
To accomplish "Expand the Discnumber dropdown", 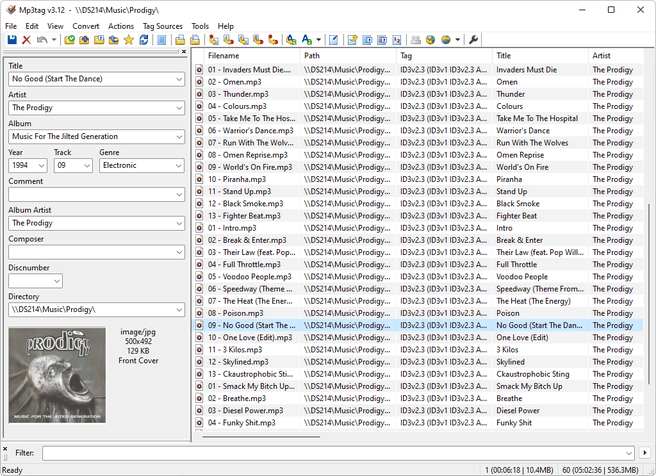I will pyautogui.click(x=57, y=281).
